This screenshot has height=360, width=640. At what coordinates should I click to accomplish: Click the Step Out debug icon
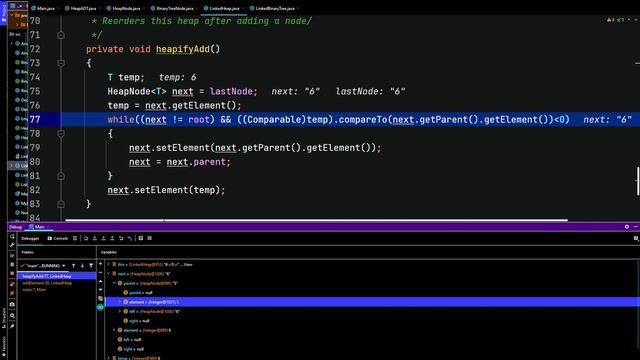[112, 238]
